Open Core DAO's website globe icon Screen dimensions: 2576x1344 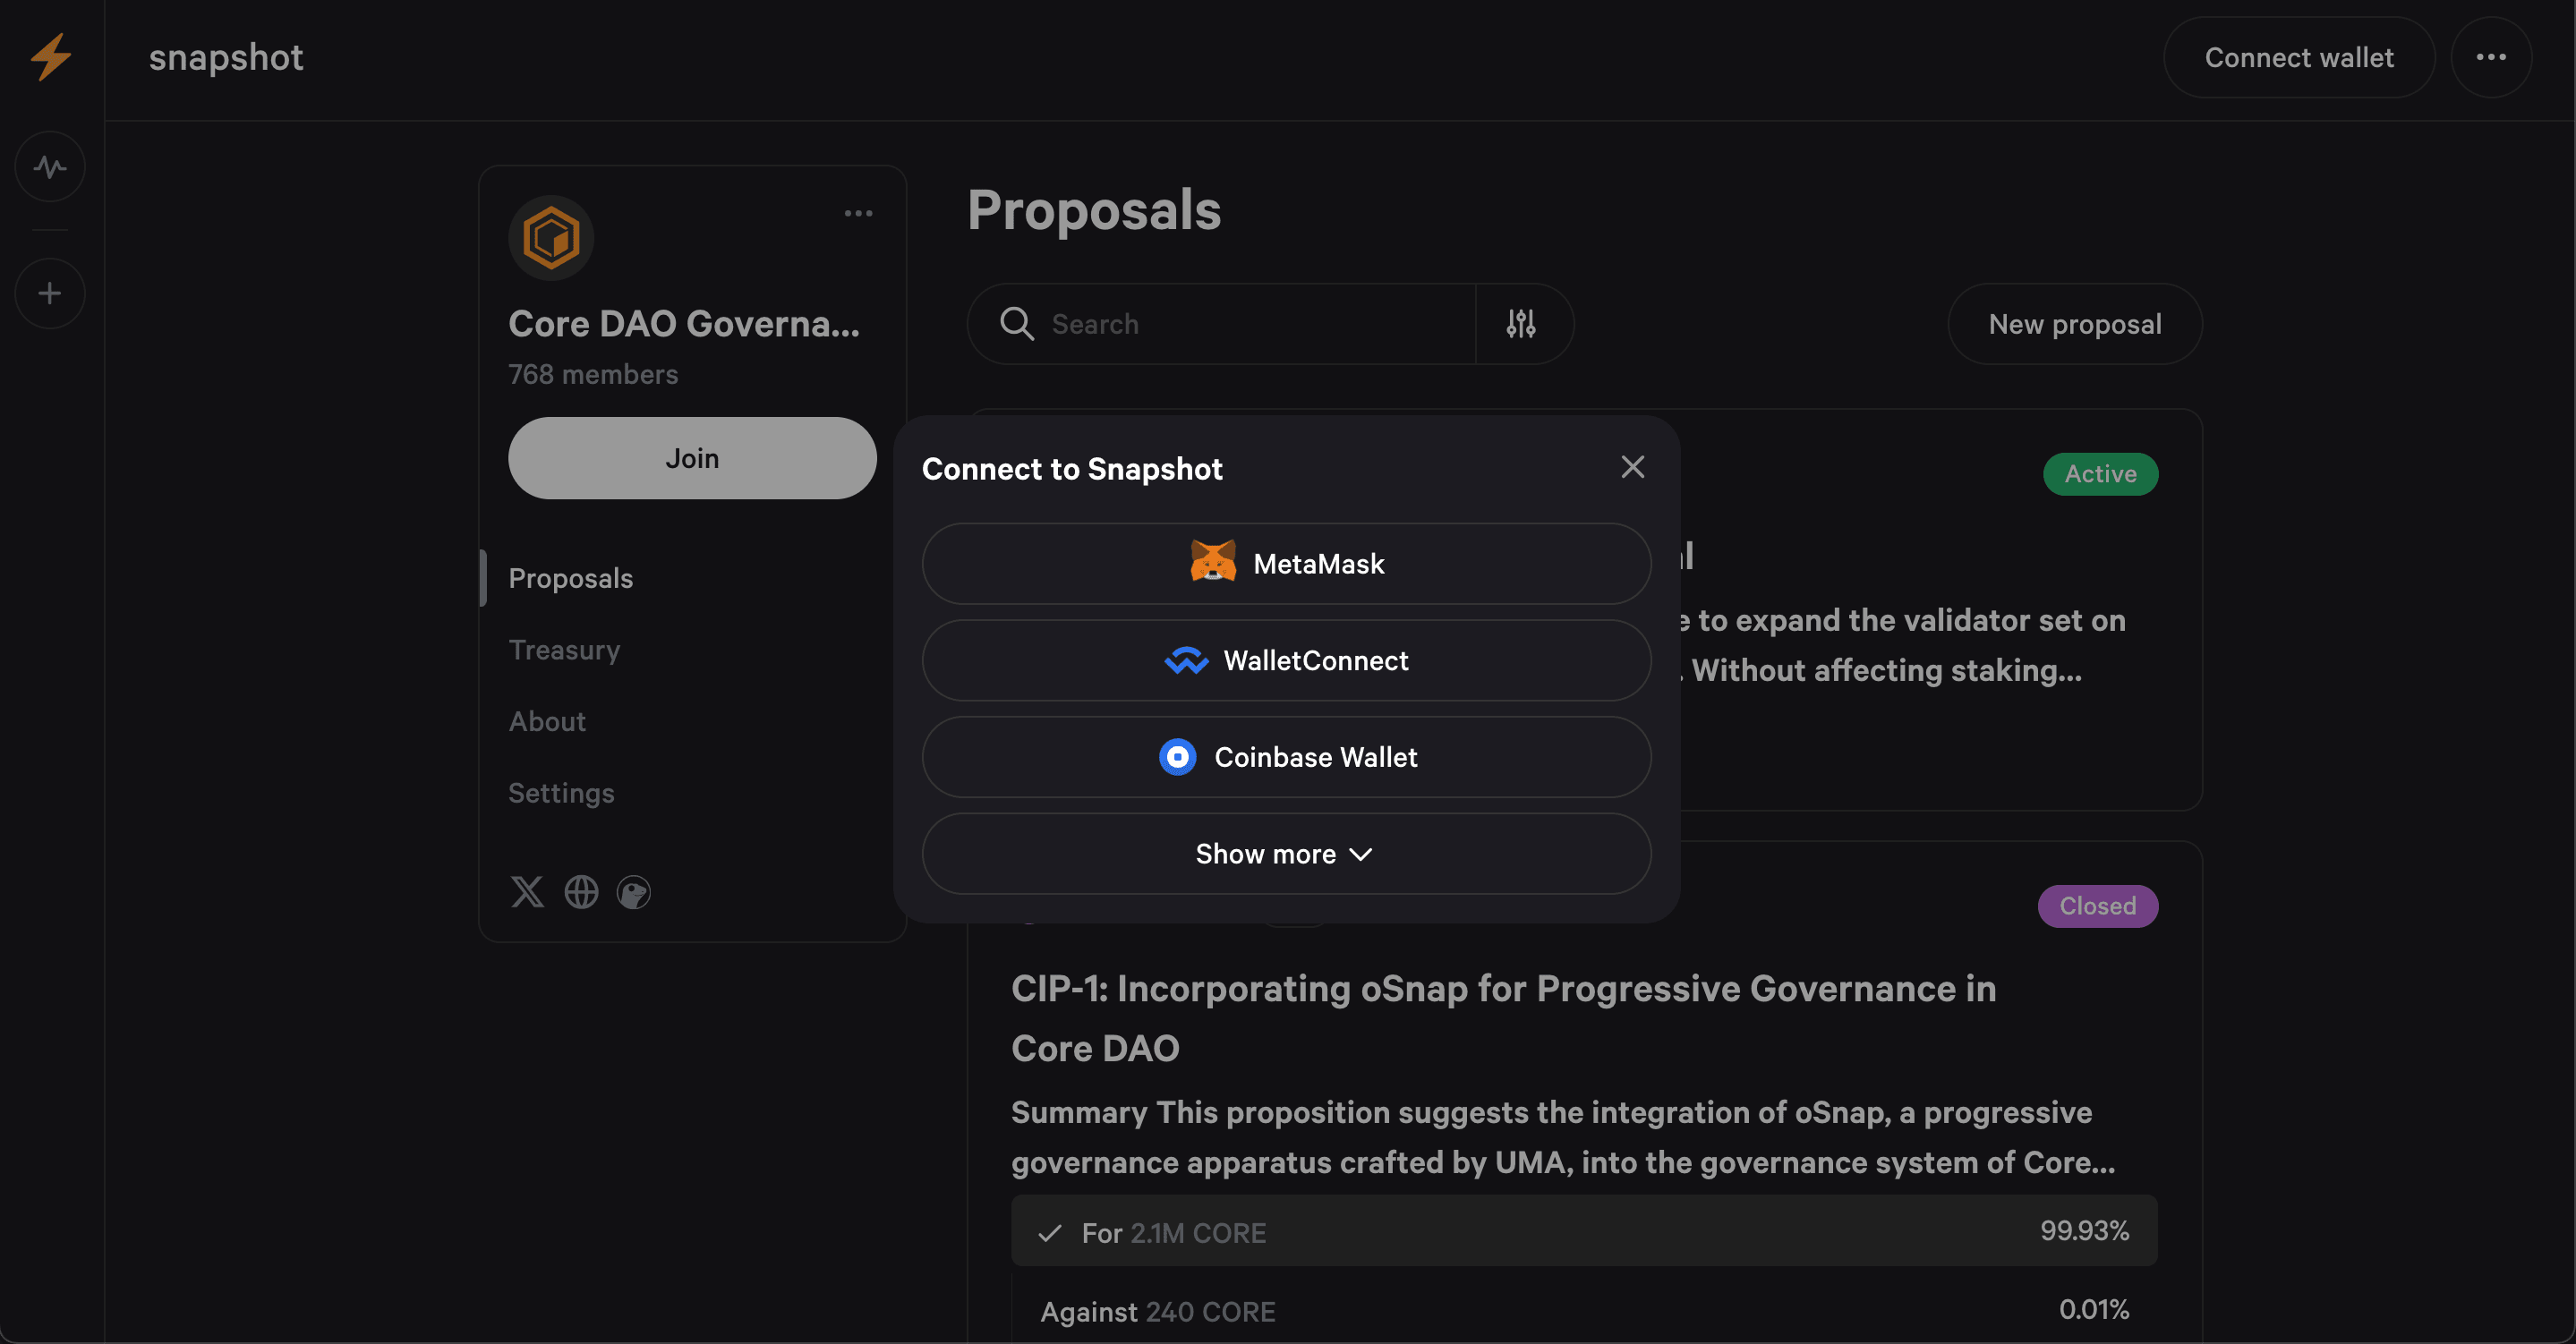[x=580, y=891]
